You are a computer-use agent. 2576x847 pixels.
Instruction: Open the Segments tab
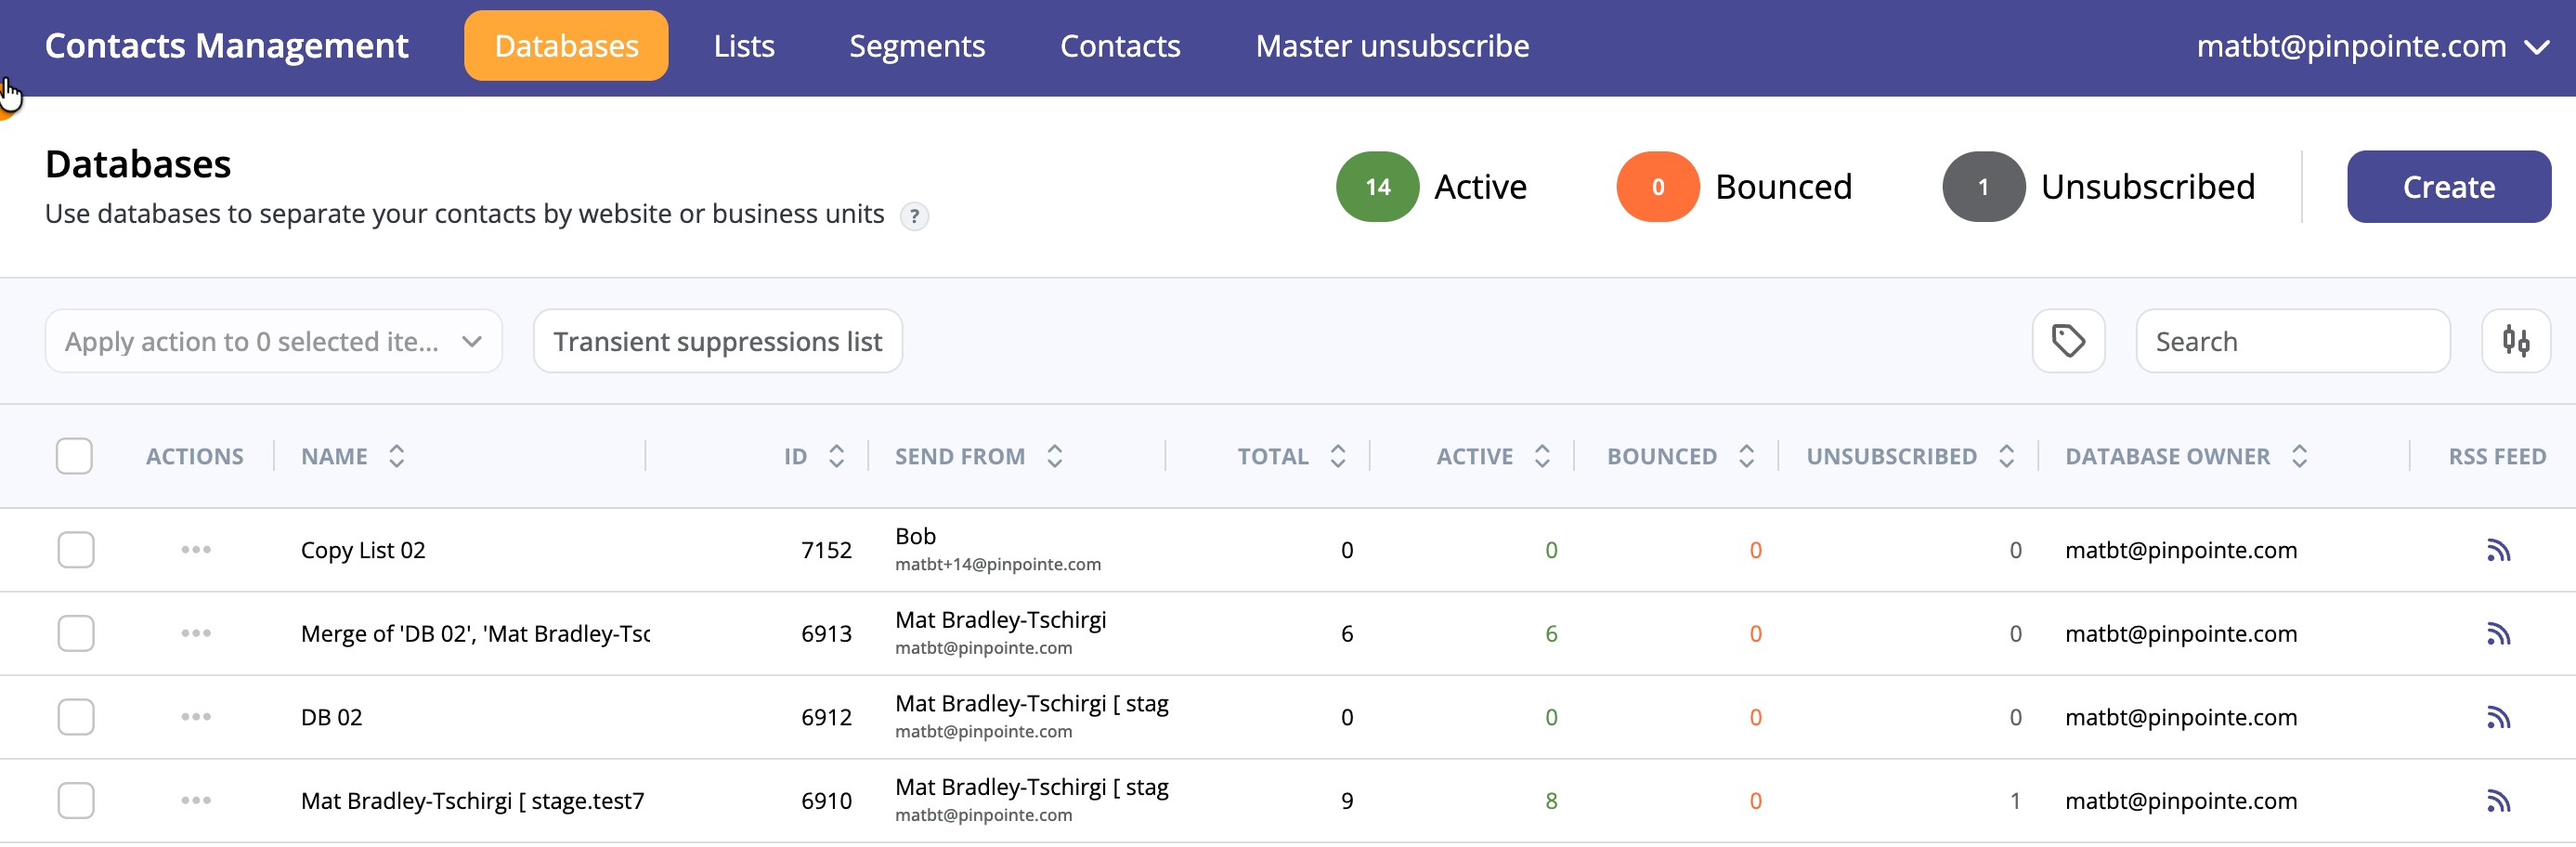tap(917, 46)
